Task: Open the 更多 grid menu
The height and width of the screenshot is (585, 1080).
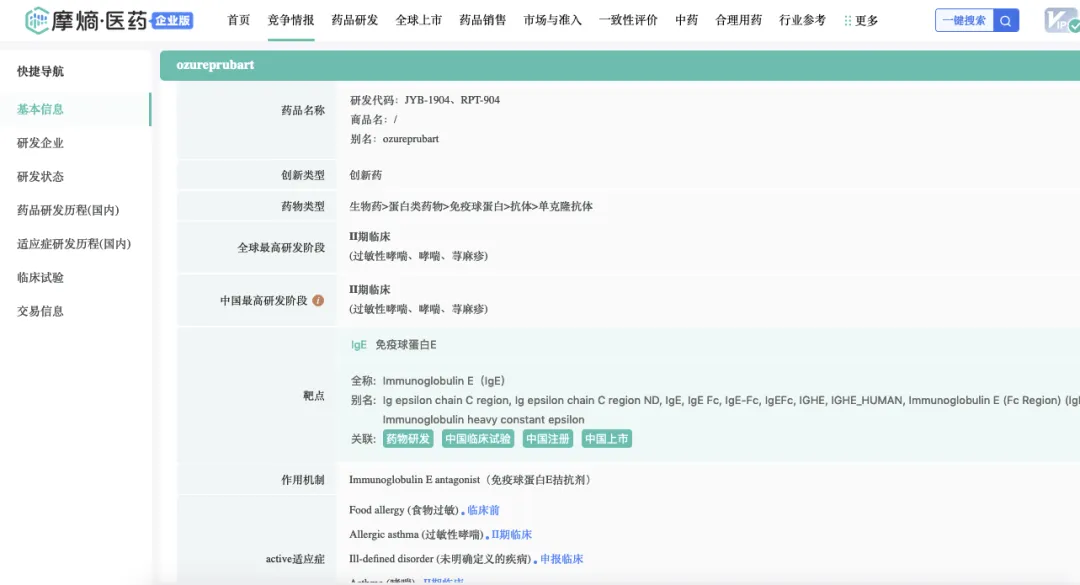Action: 860,20
